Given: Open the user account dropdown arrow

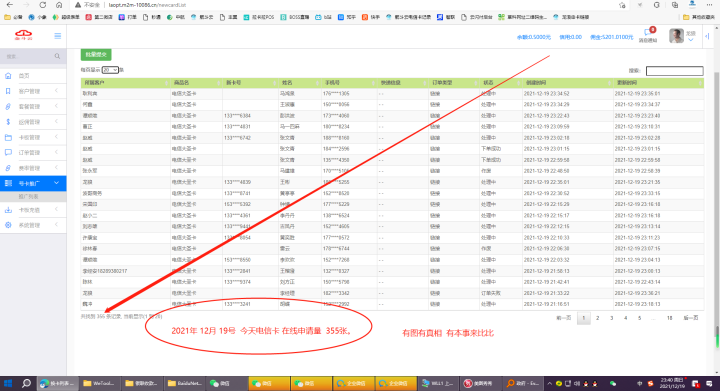Looking at the screenshot, I should [x=691, y=40].
